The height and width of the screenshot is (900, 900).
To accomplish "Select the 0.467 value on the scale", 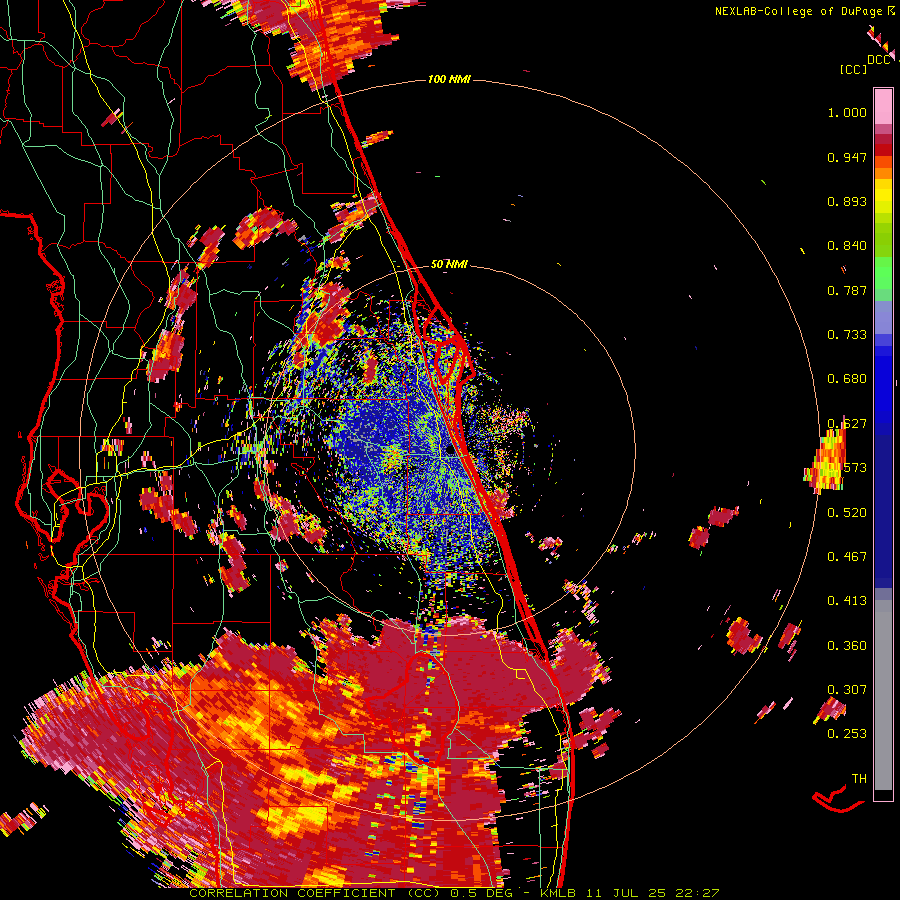I will pos(847,556).
